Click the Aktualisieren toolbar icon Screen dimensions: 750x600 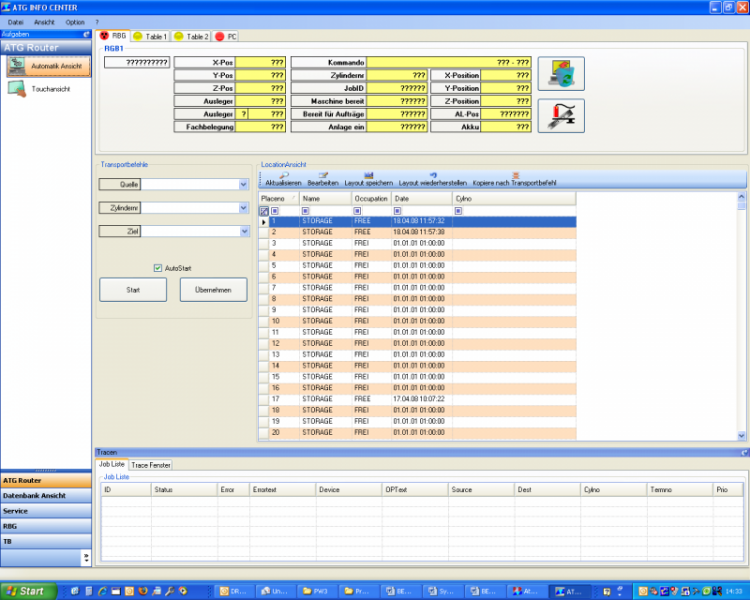[x=284, y=175]
